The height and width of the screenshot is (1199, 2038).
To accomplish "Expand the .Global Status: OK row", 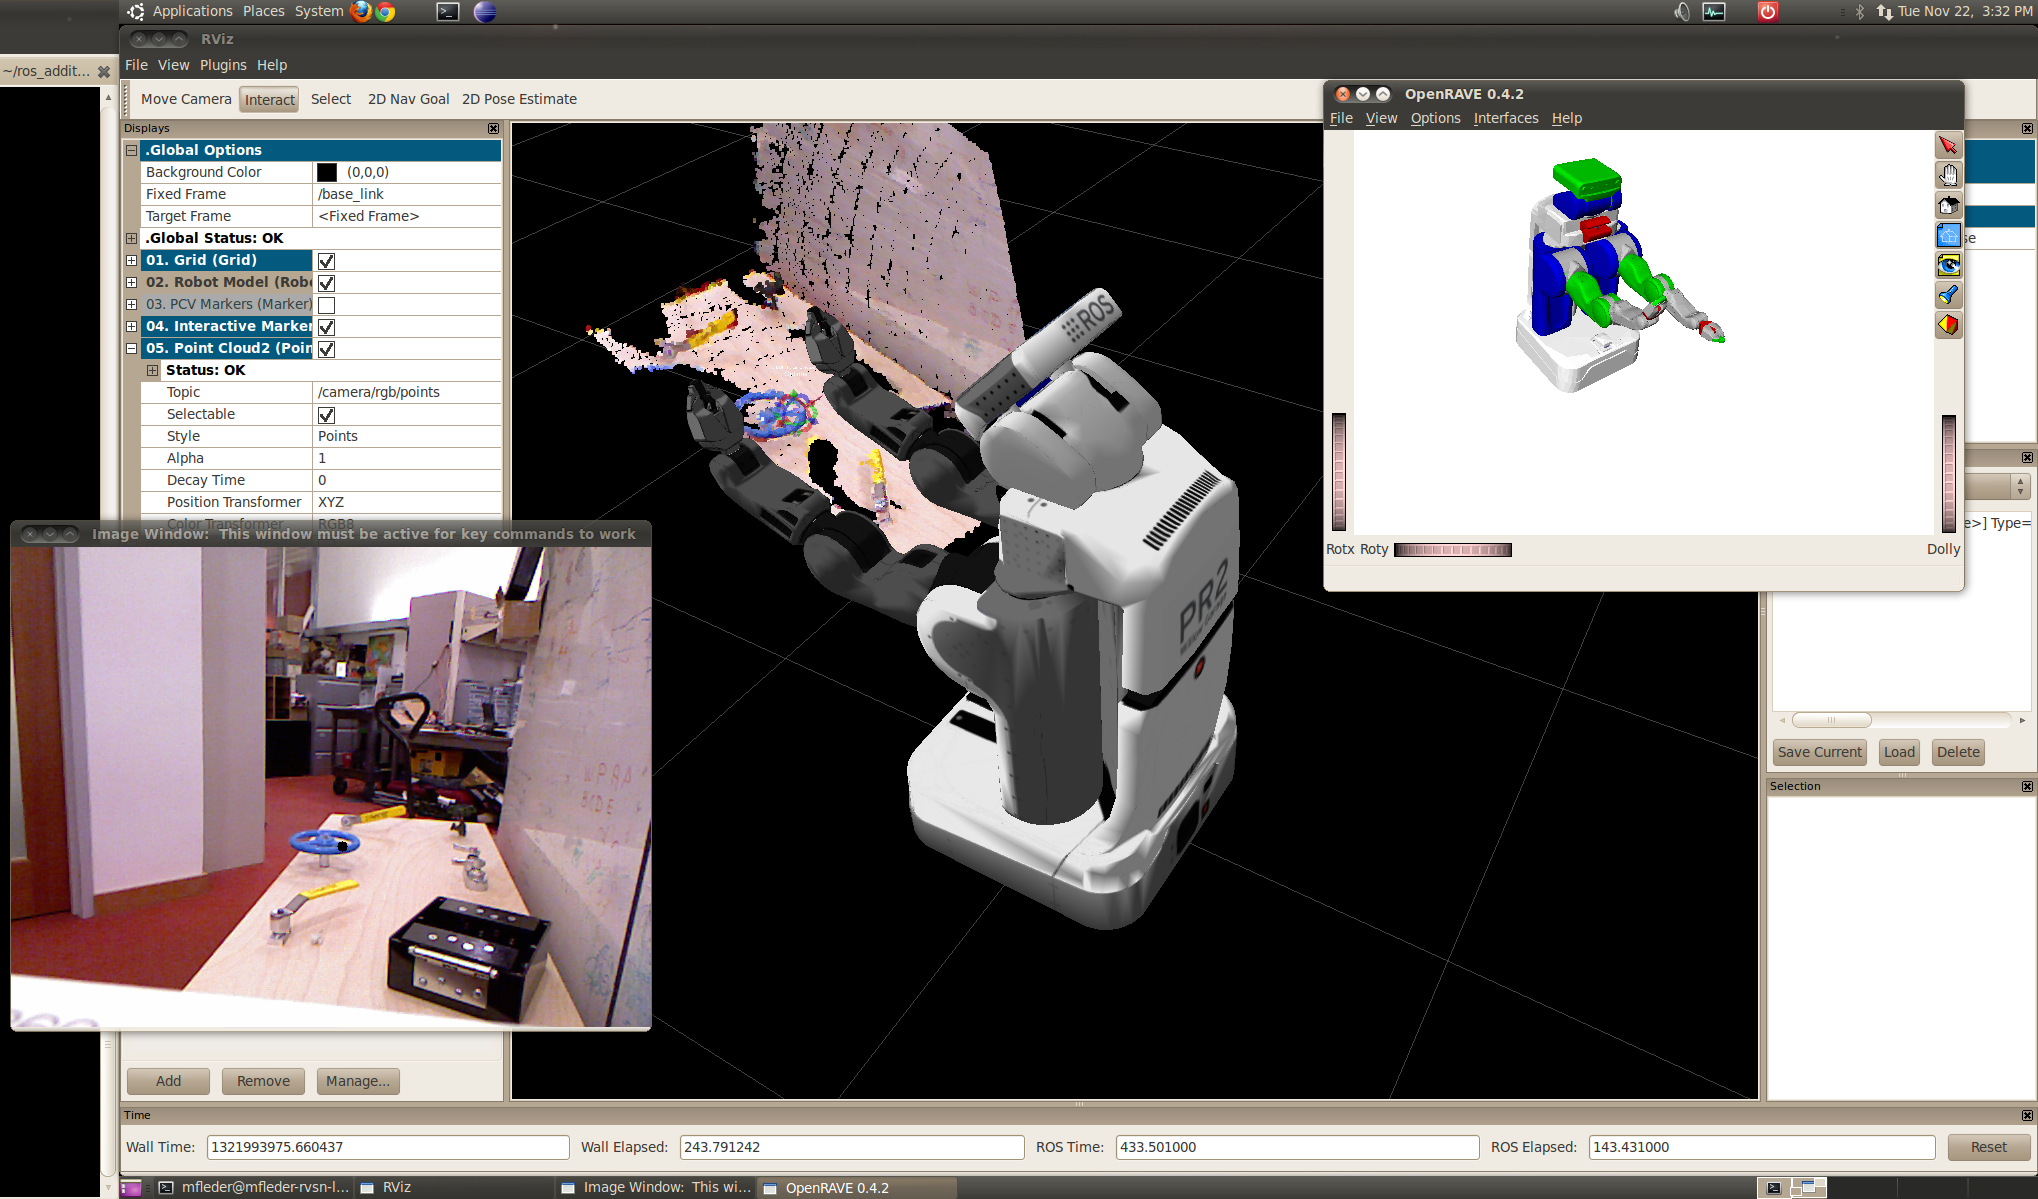I will pyautogui.click(x=131, y=238).
